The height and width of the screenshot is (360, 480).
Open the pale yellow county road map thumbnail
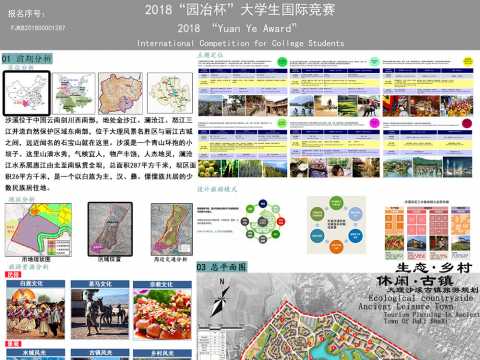pos(170,93)
